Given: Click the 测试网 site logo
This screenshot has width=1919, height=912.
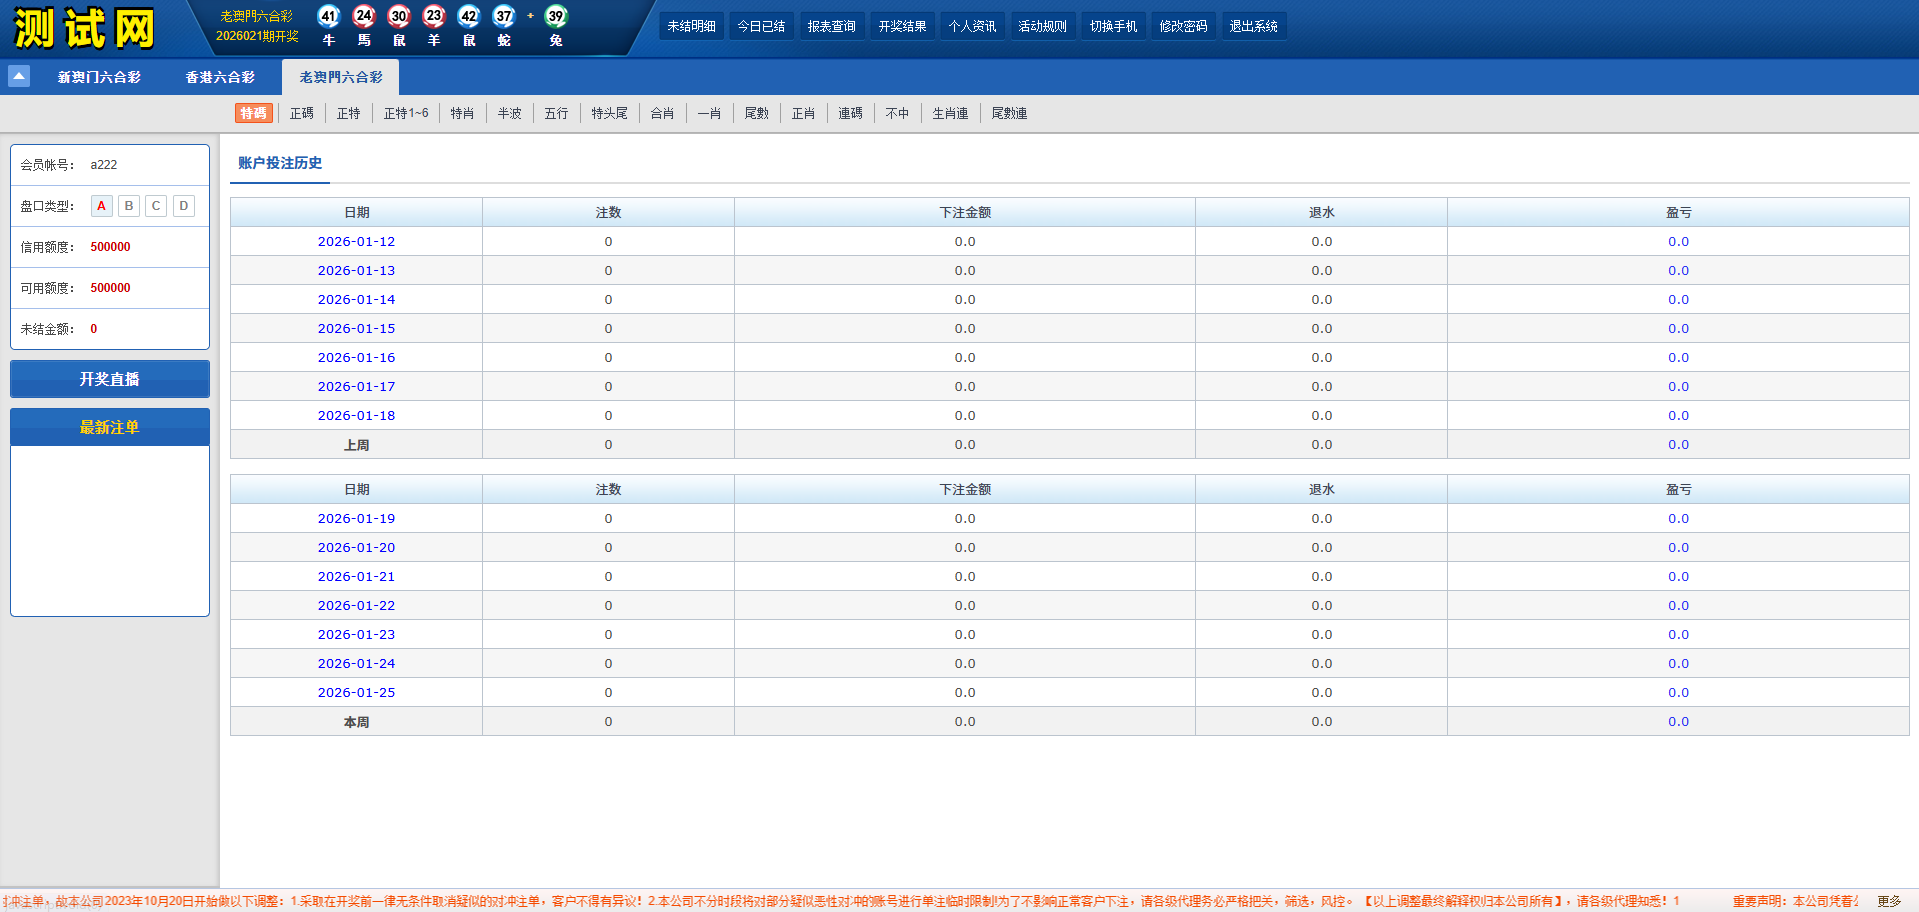Looking at the screenshot, I should coord(85,28).
